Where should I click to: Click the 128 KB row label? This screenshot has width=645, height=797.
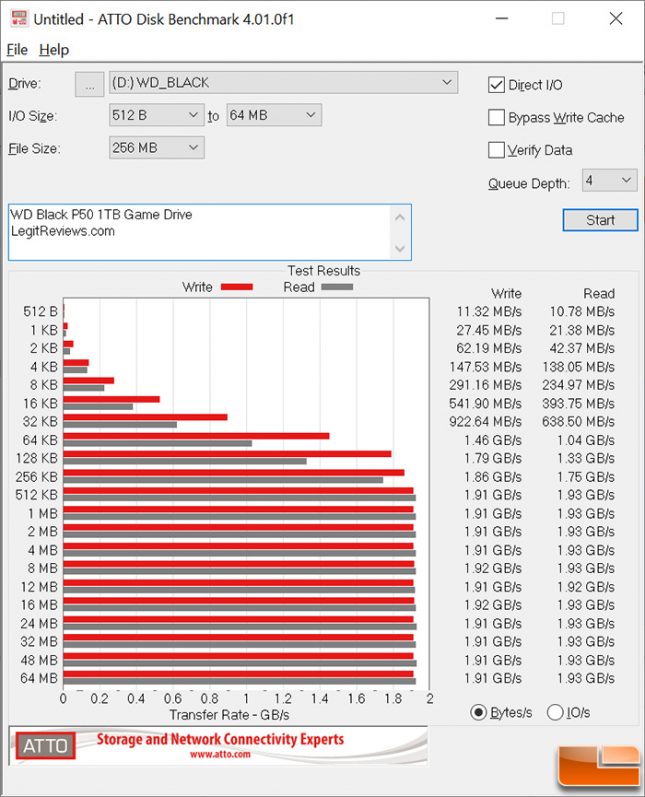[x=37, y=458]
